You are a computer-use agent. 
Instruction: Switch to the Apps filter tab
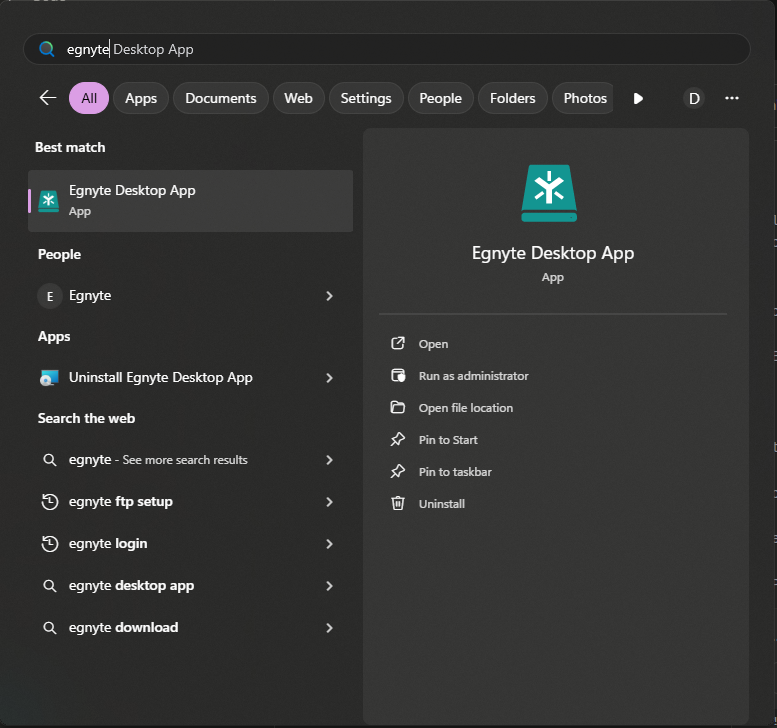click(141, 98)
